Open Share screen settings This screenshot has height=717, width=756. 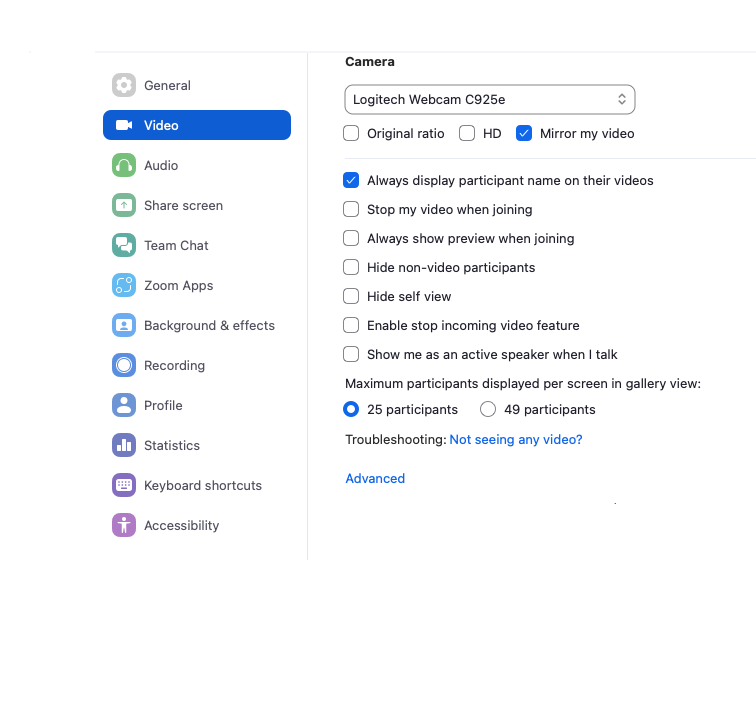197,205
